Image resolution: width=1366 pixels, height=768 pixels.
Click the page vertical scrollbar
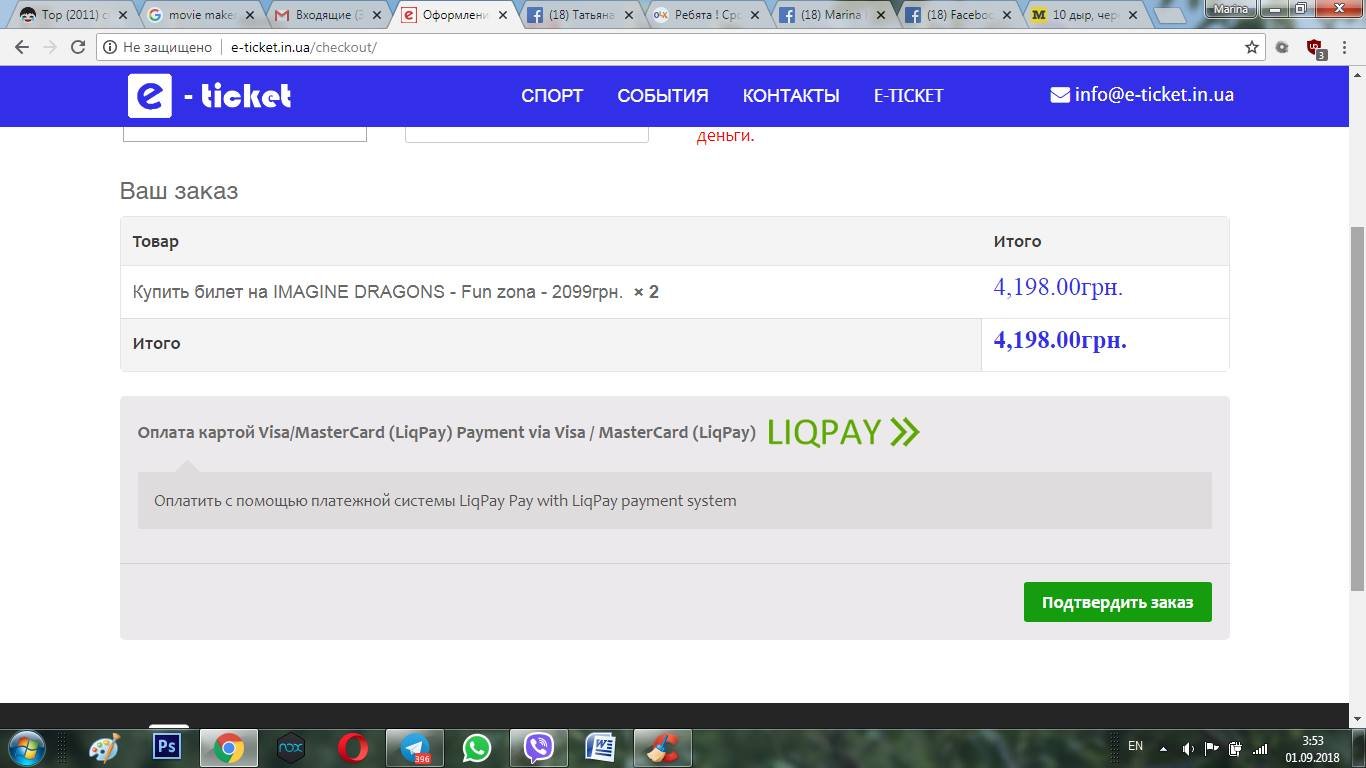click(1357, 400)
